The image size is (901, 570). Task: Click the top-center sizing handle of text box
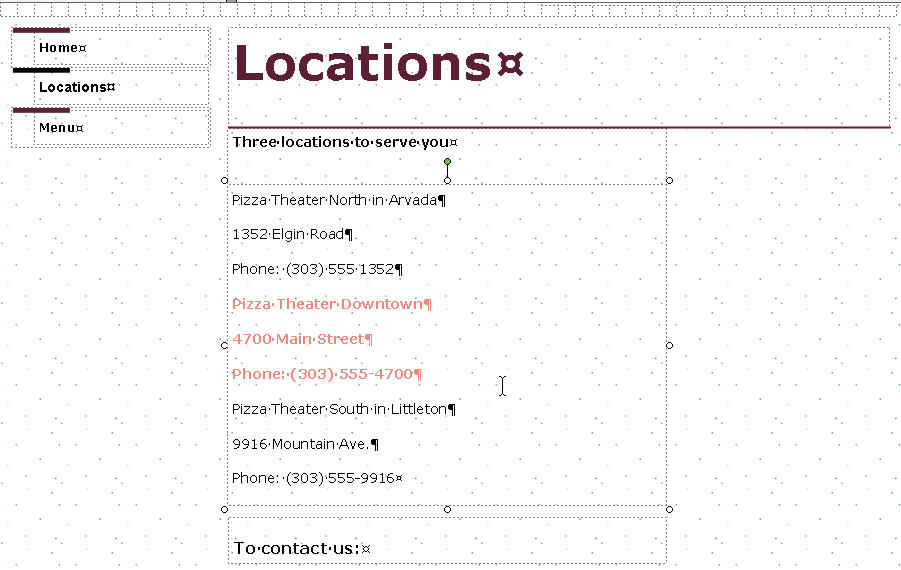[x=447, y=180]
